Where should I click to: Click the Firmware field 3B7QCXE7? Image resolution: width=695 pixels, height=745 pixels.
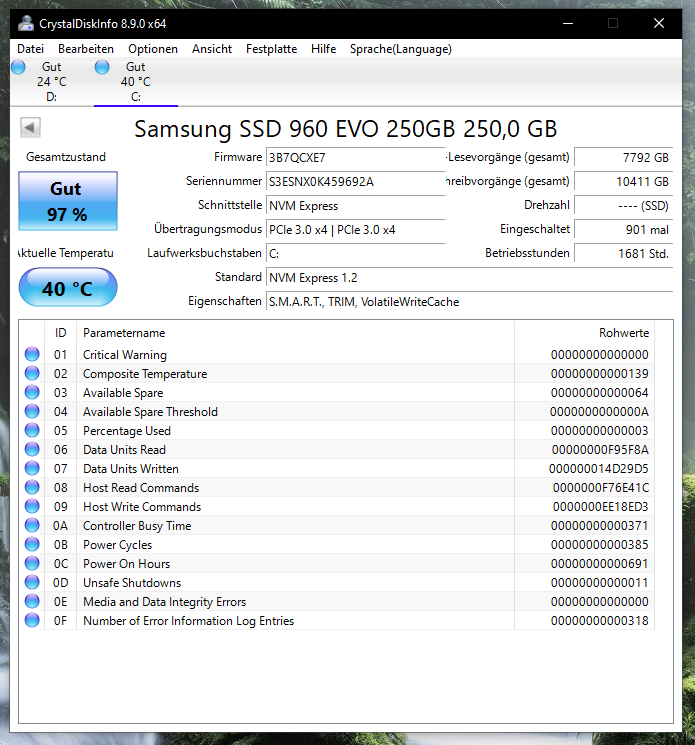(x=355, y=157)
